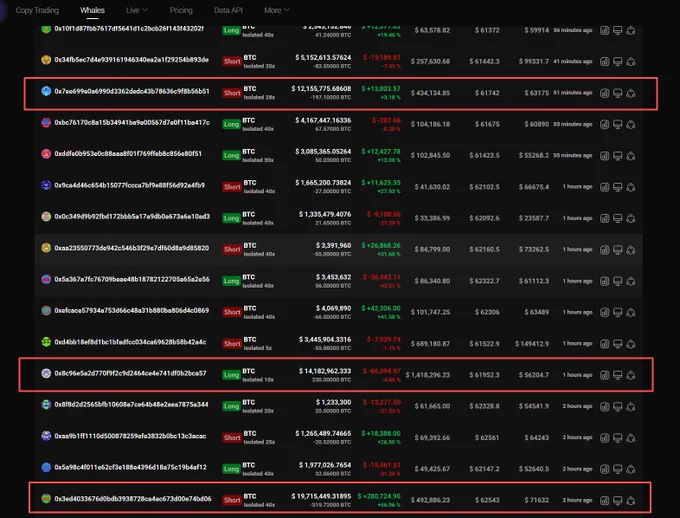Viewport: 680px width, 518px height.
Task: Click monitor icon in 0x9ca4d46c row
Action: [x=618, y=187]
